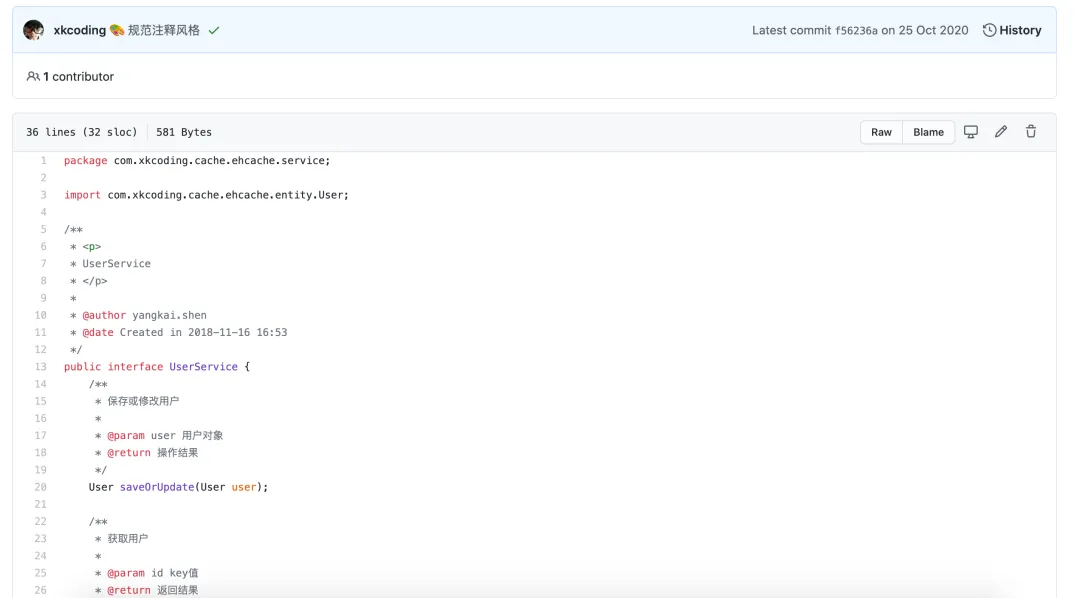Click the emoji in commit message
Screen dimensions: 1080x598
[x=117, y=30]
